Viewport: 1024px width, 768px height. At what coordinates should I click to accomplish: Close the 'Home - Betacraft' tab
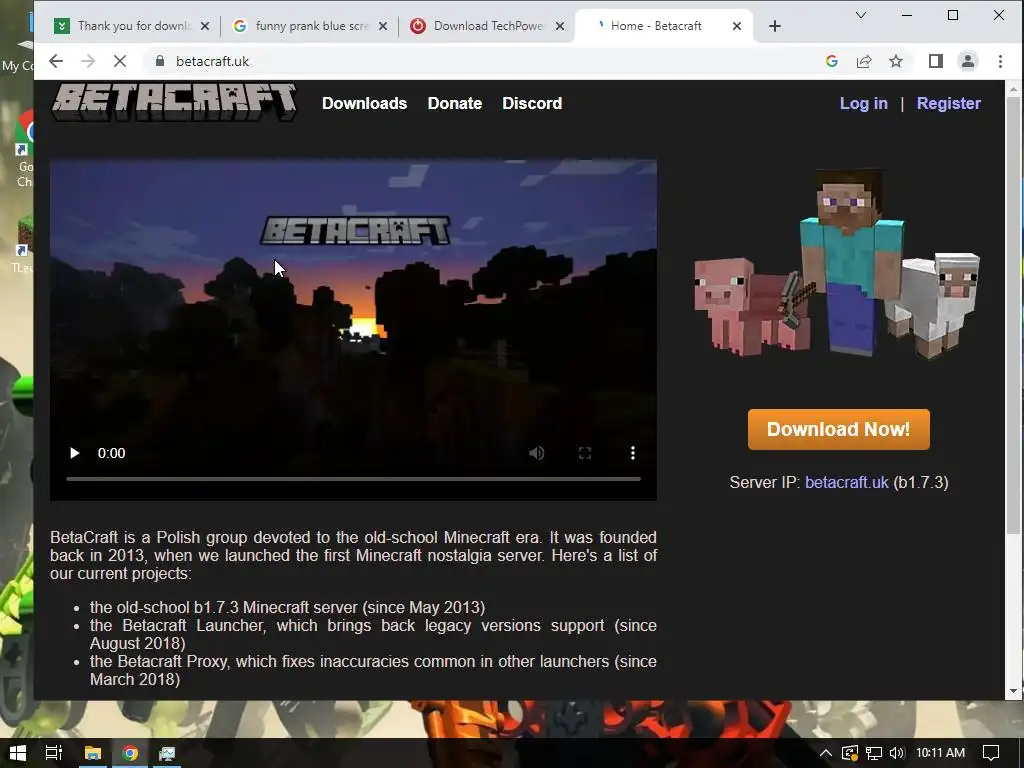pos(737,26)
